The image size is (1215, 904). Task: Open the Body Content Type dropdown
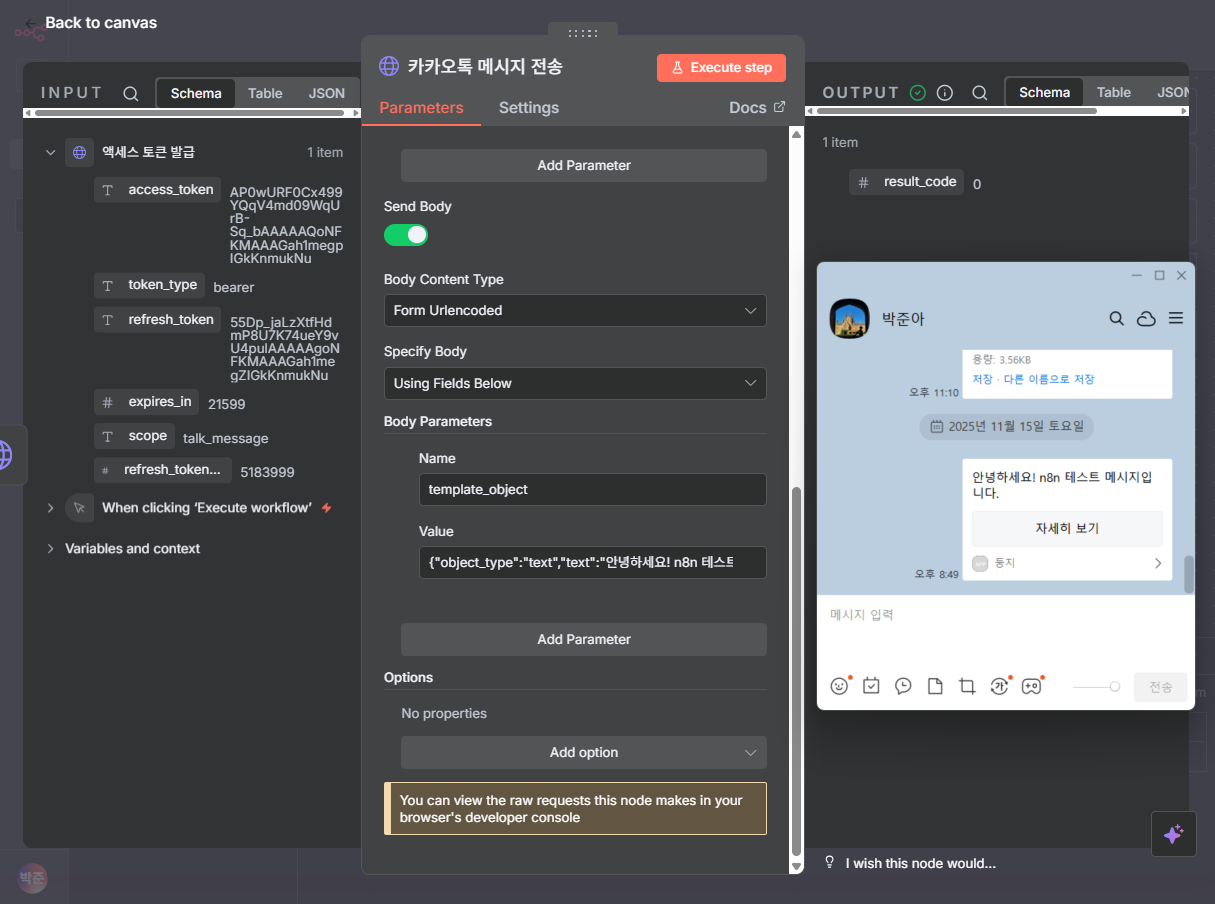575,311
